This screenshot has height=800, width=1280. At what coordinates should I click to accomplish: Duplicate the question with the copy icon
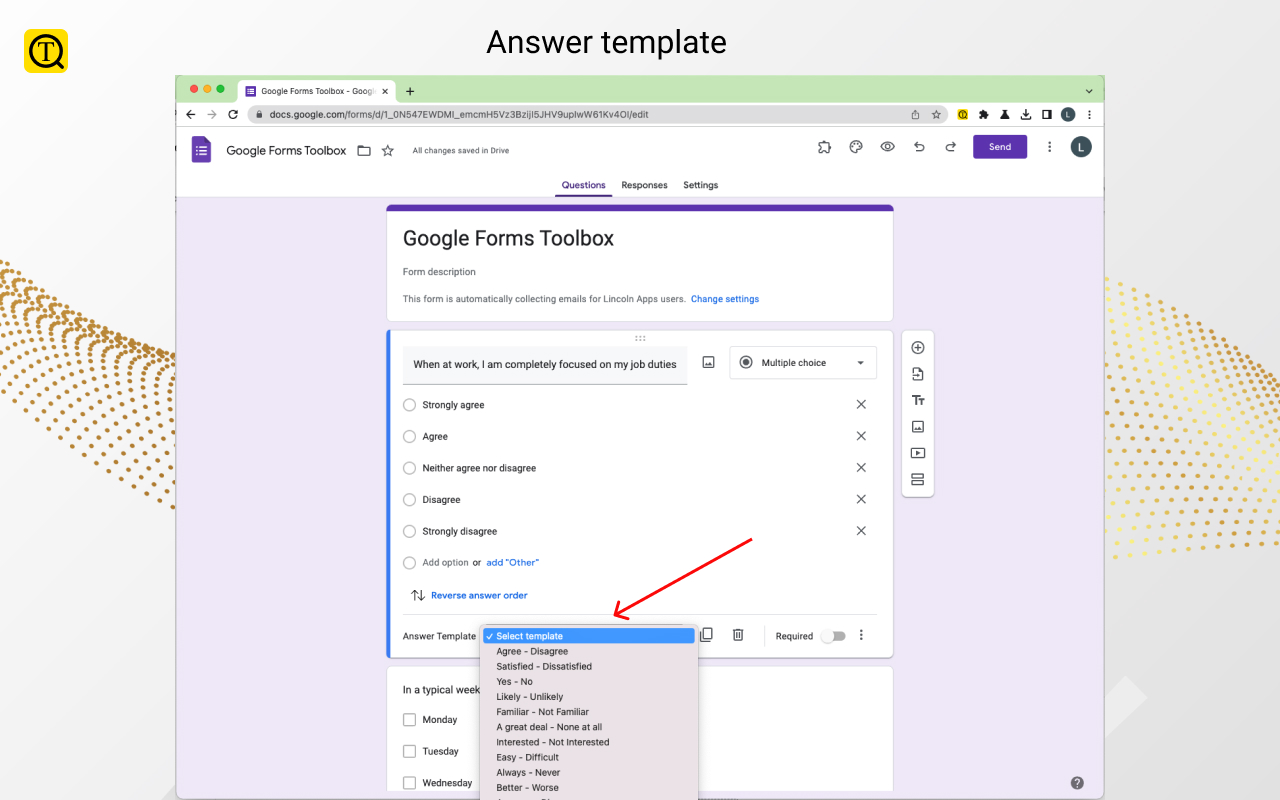tap(706, 635)
